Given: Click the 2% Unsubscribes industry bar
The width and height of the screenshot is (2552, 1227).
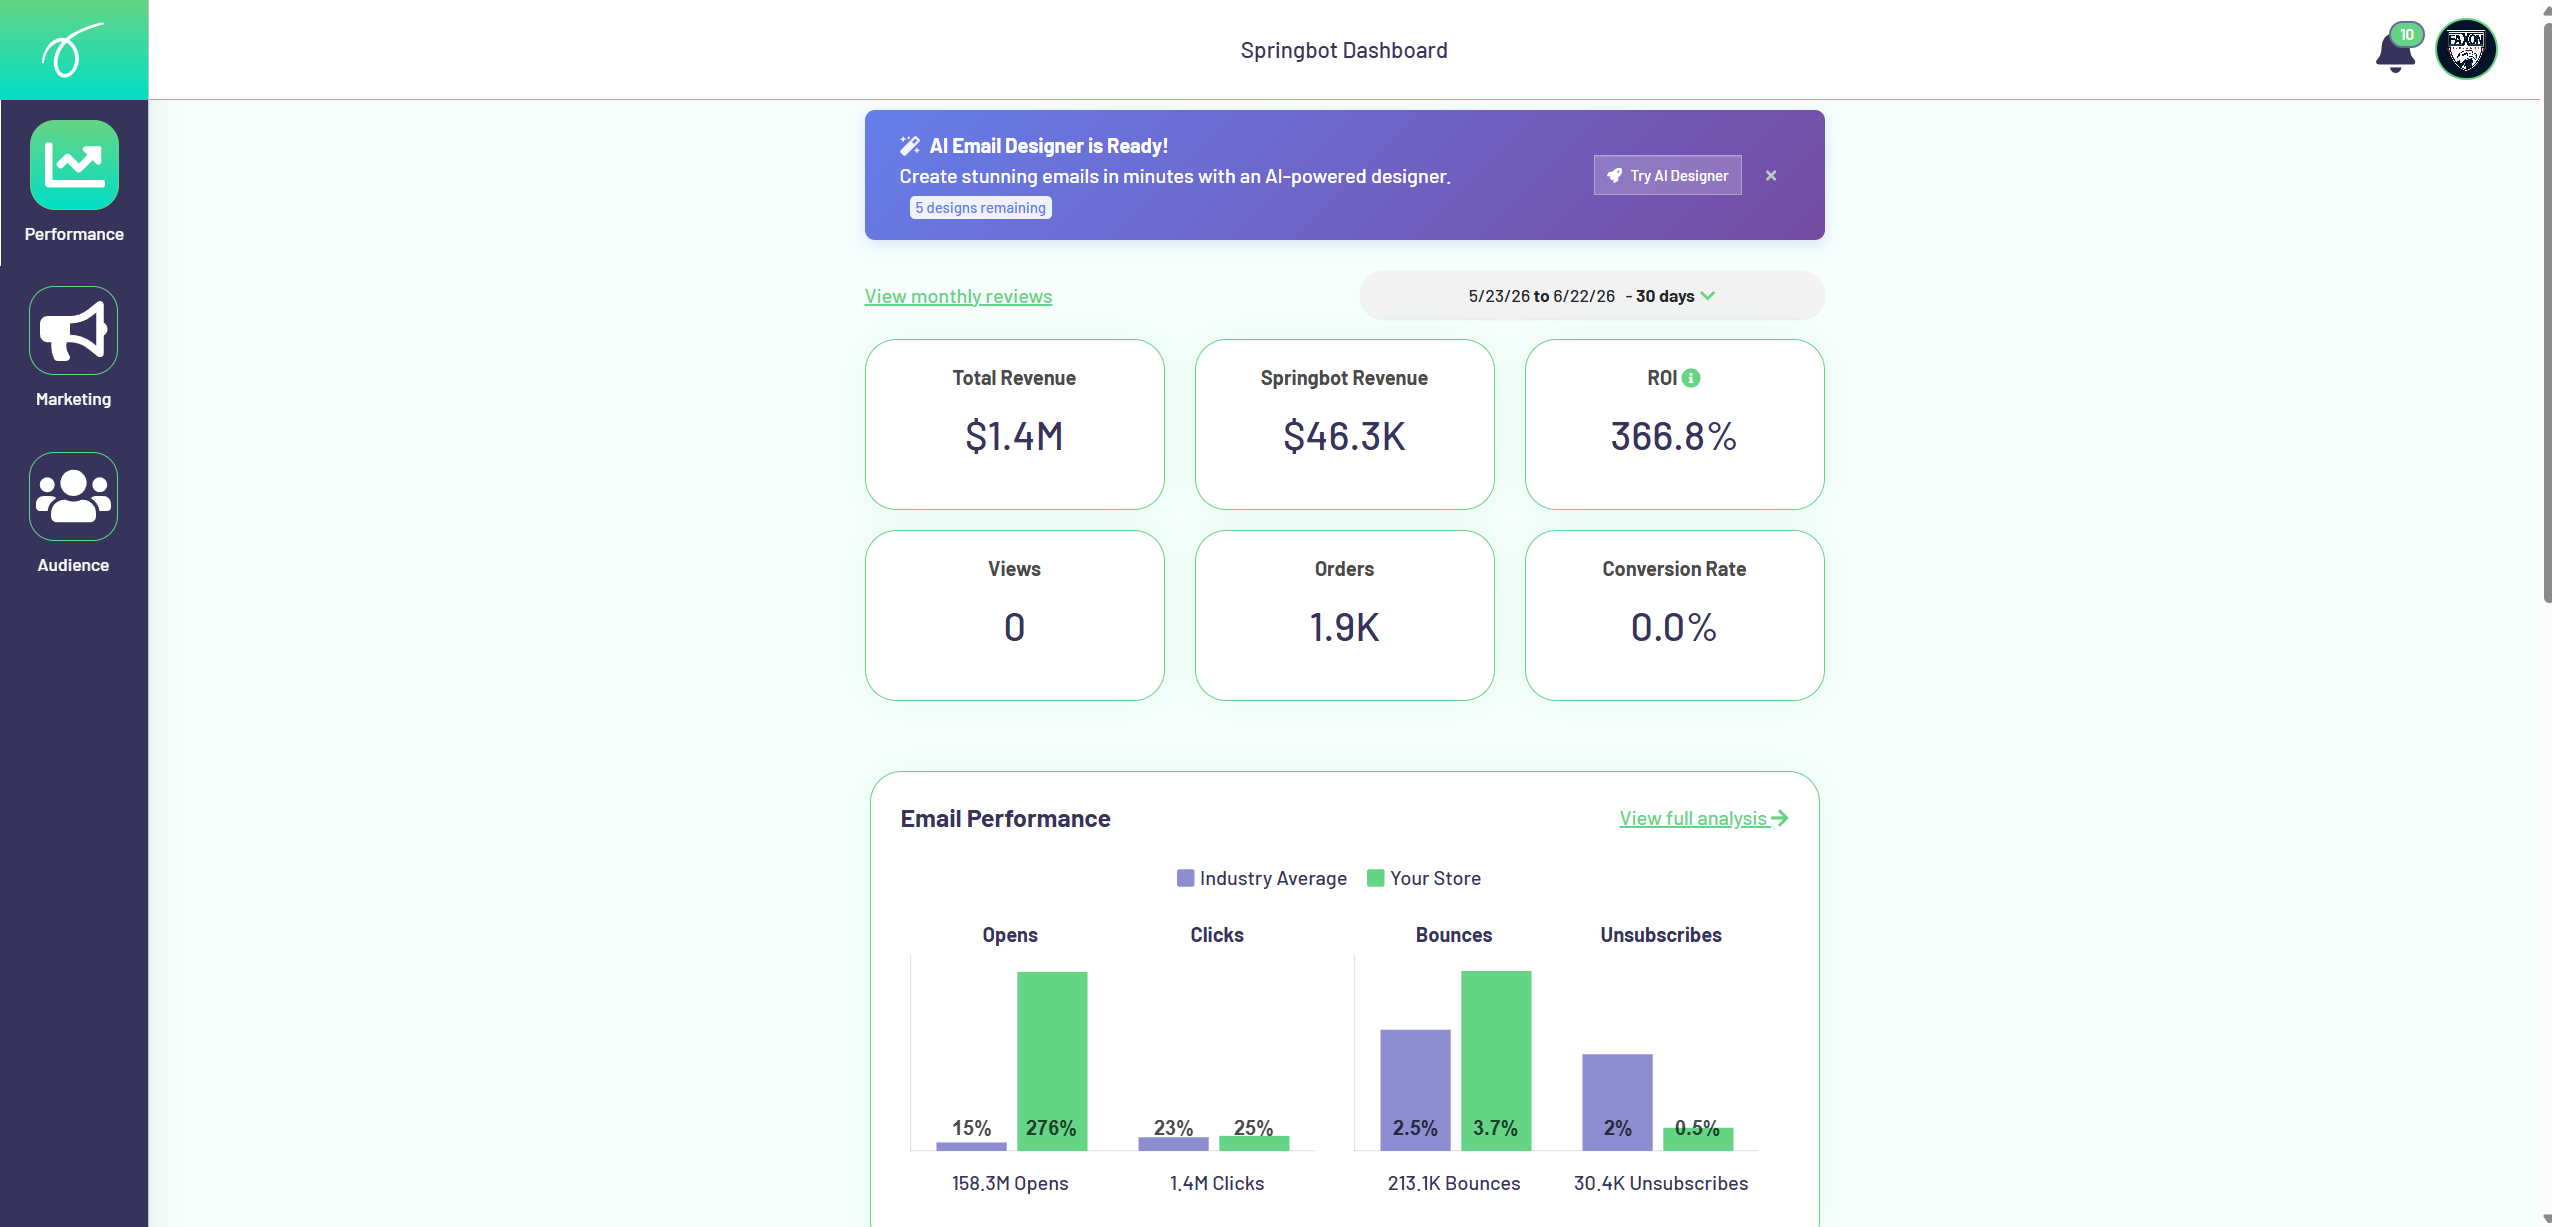Looking at the screenshot, I should (1617, 1101).
